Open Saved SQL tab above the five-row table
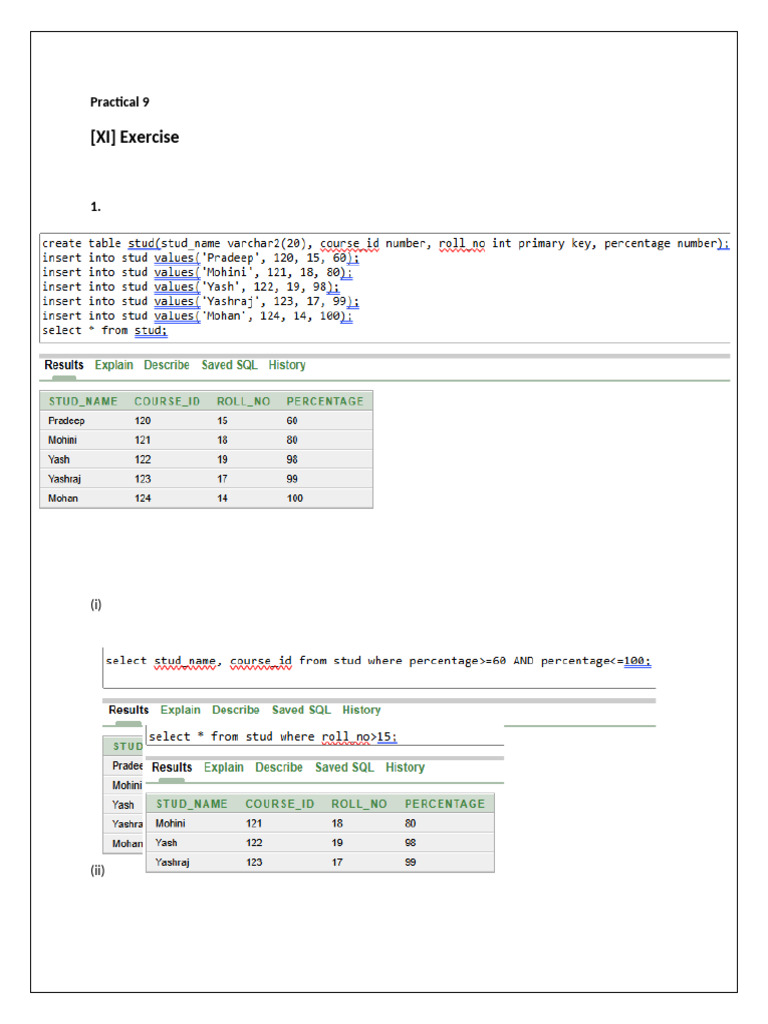The width and height of the screenshot is (768, 1024). [x=230, y=365]
